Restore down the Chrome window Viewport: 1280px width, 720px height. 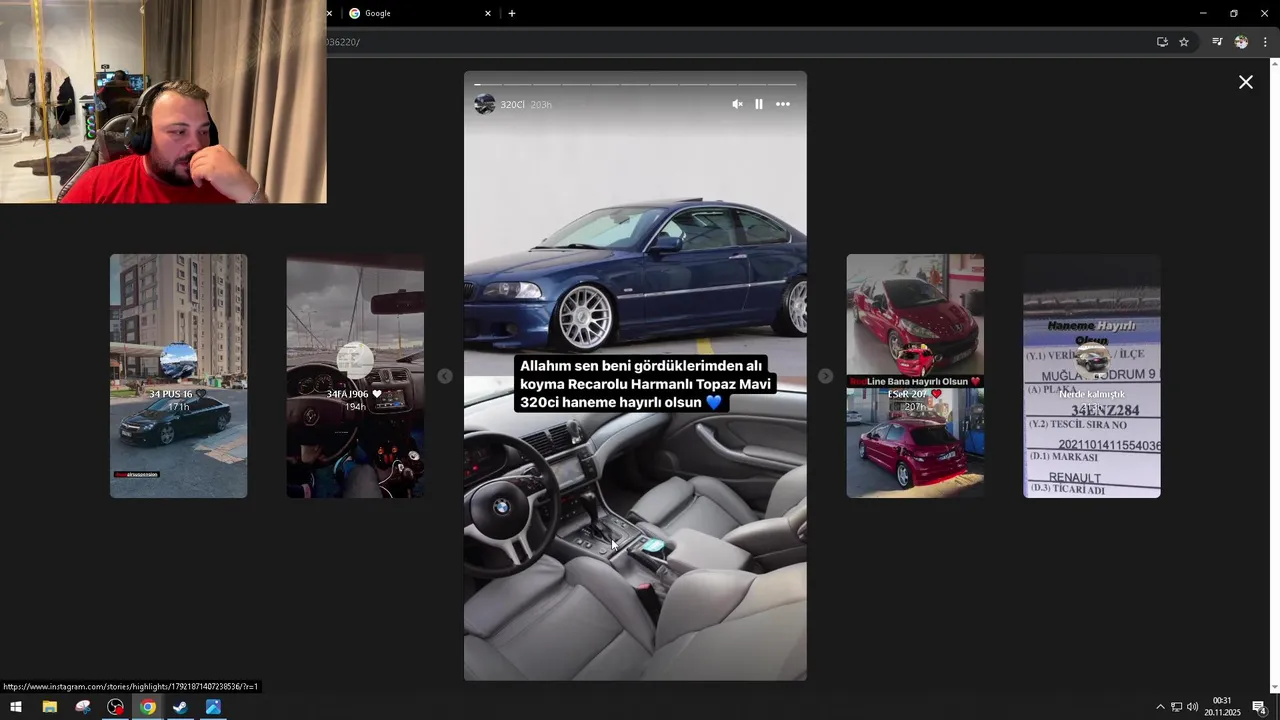tap(1233, 13)
